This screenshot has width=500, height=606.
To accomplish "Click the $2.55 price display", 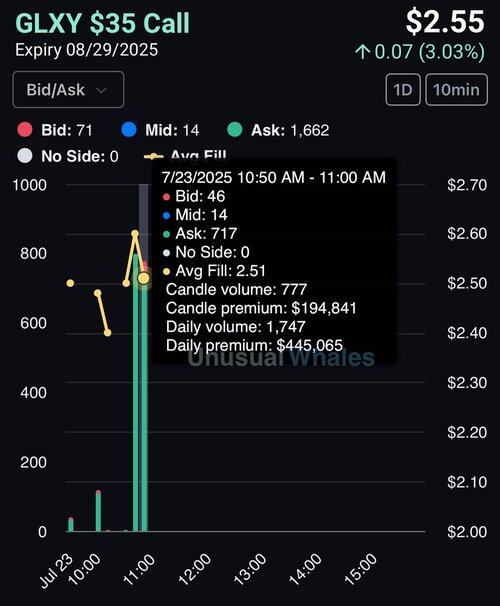I will tap(445, 22).
